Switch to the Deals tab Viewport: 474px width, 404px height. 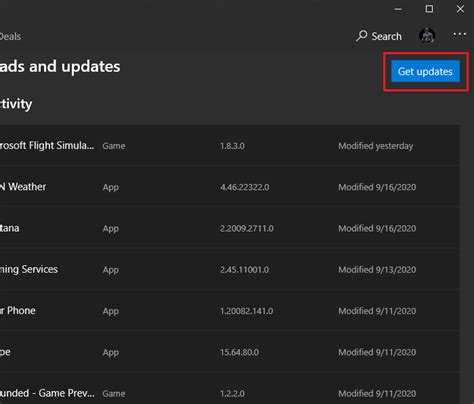(10, 36)
